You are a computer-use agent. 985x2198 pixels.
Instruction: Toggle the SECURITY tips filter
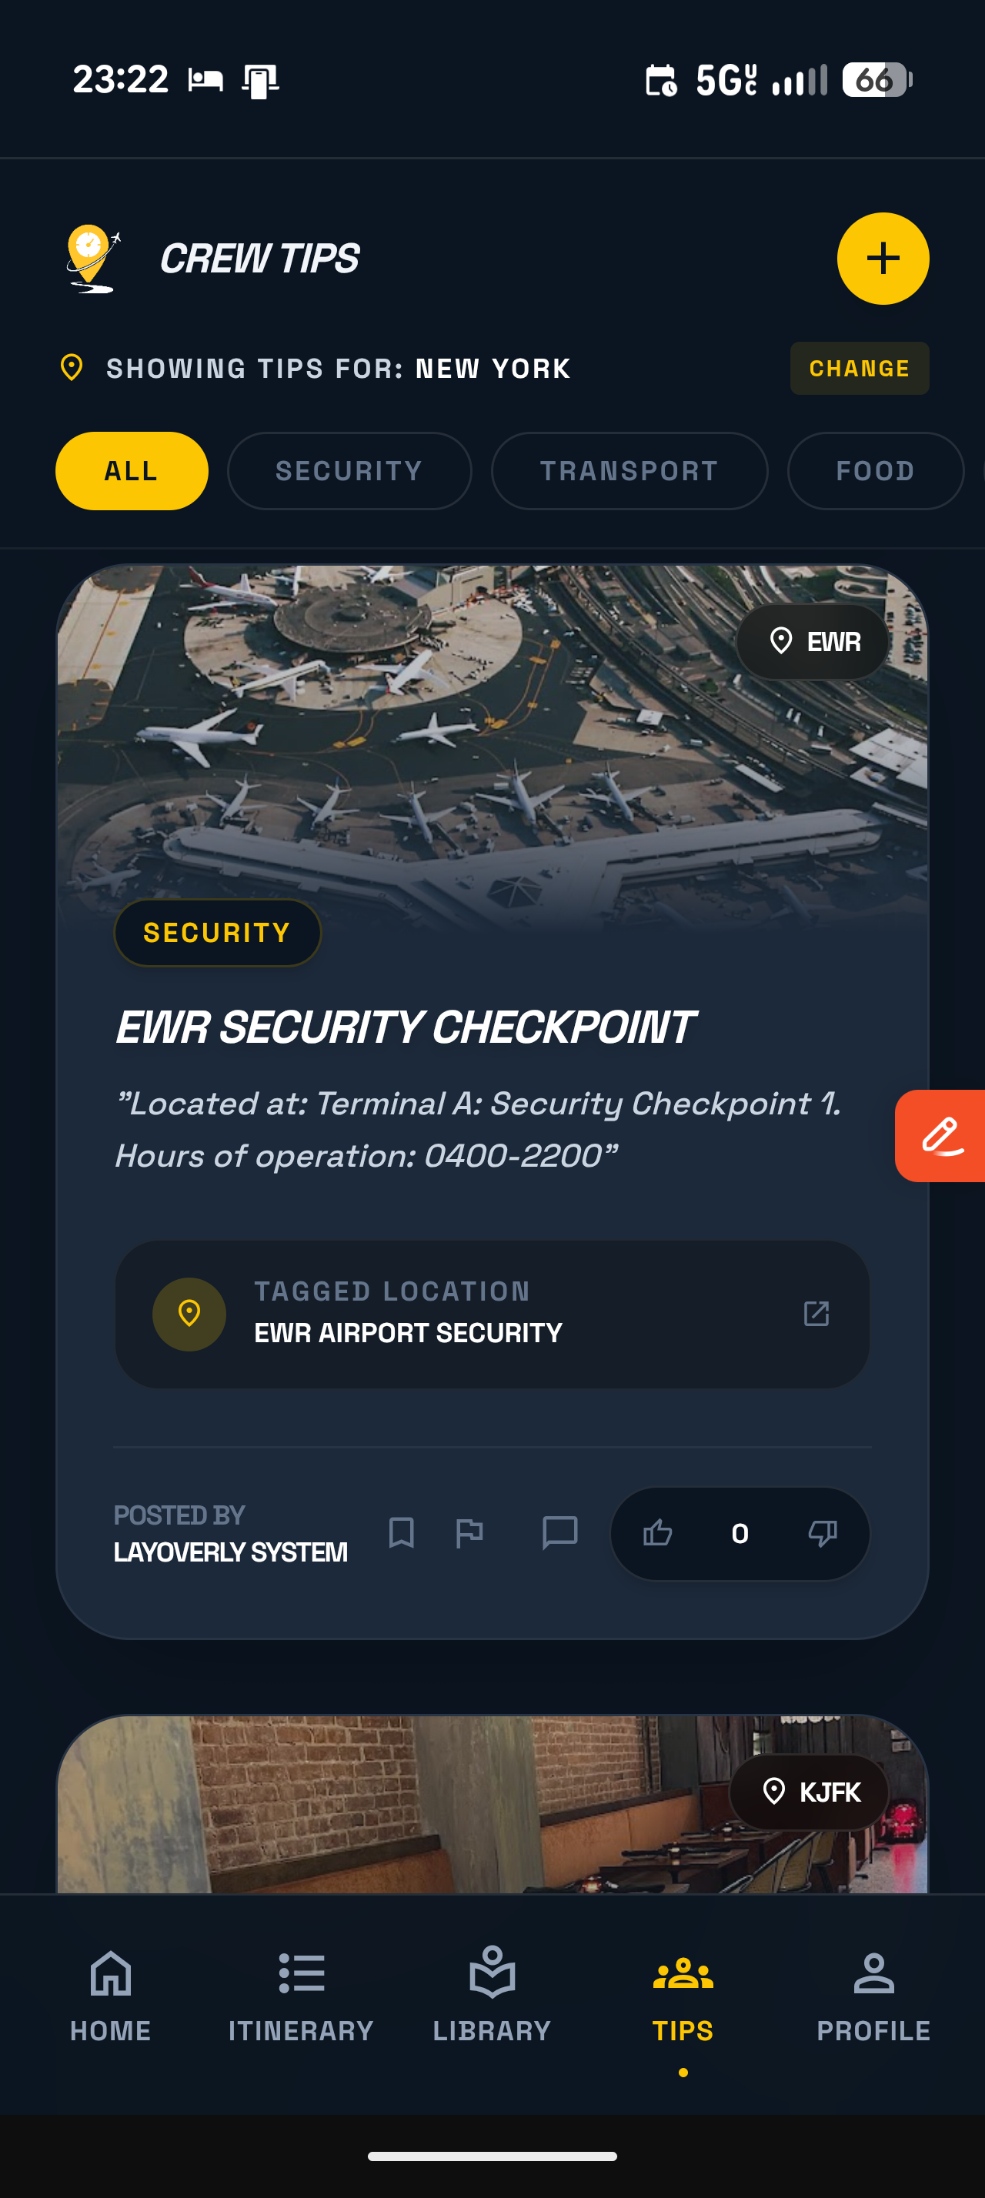tap(349, 470)
